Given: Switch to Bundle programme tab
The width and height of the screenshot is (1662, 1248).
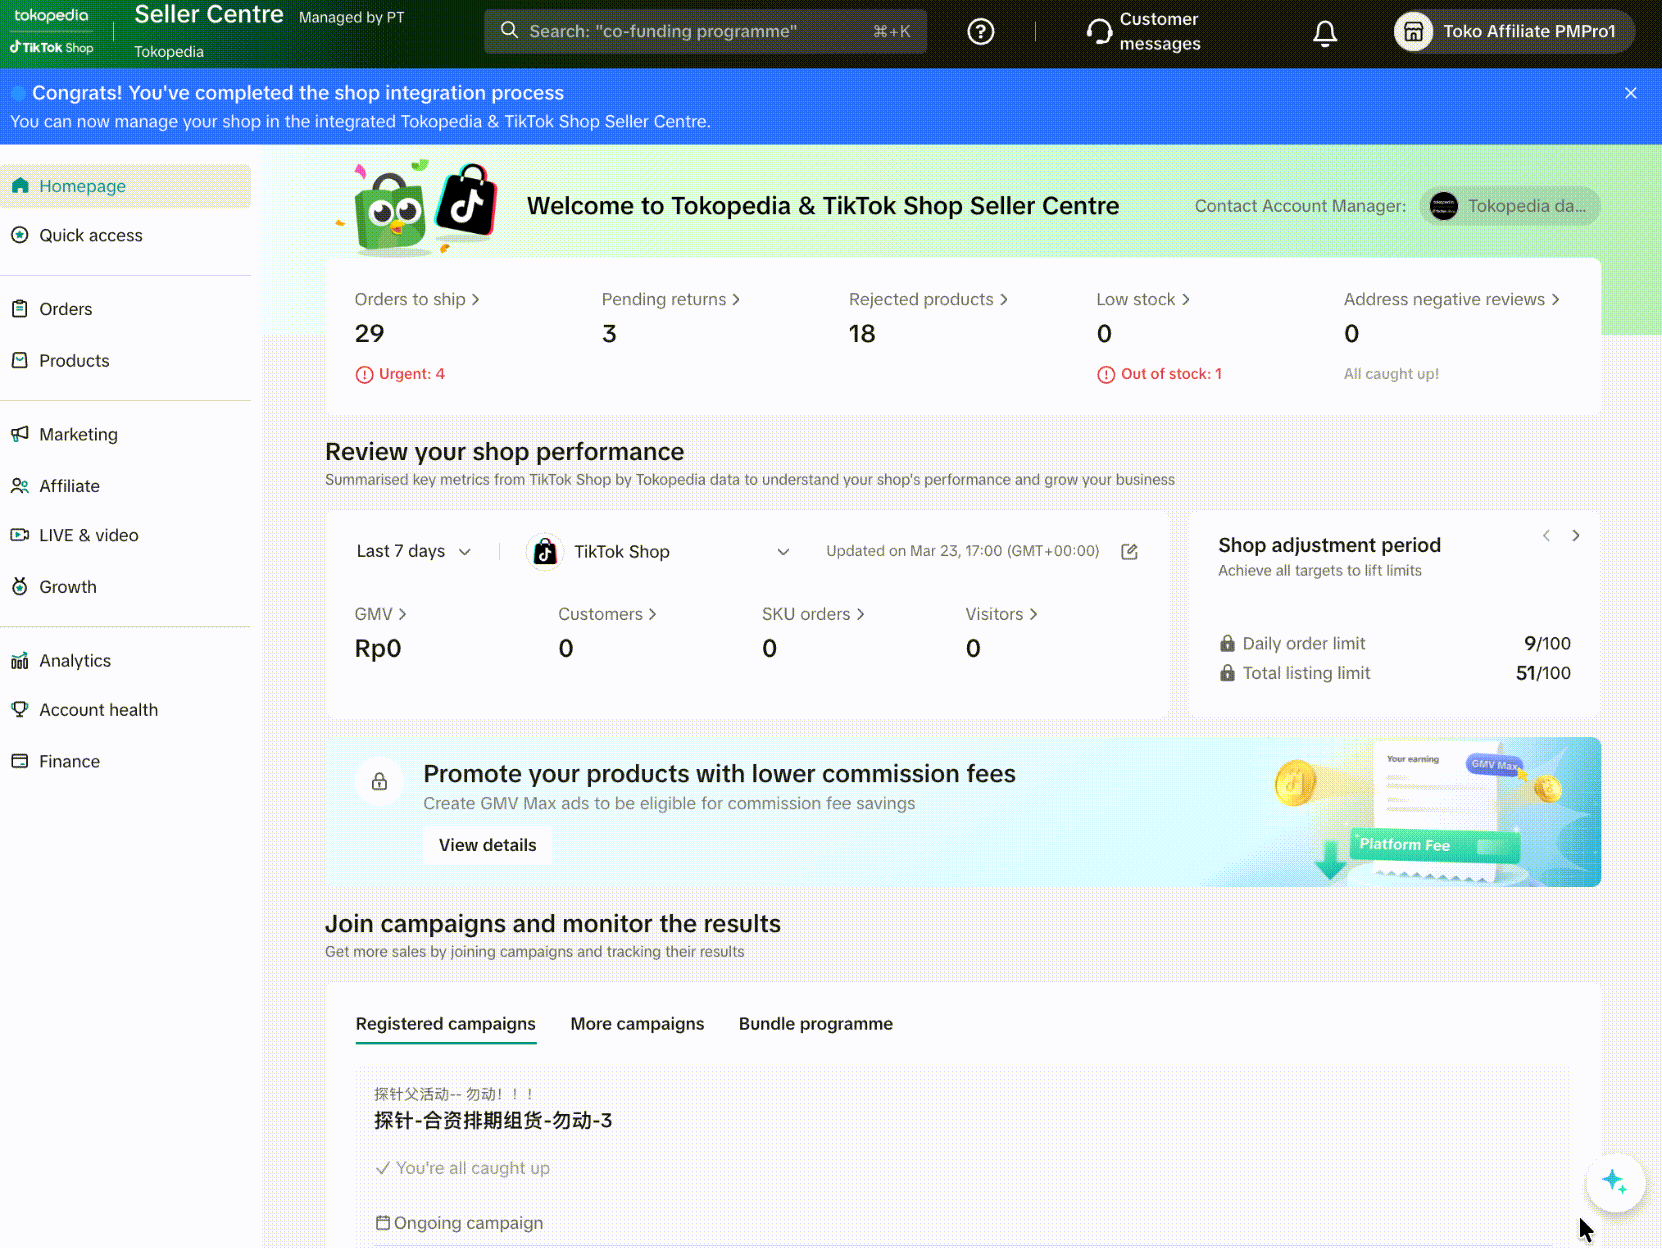Looking at the screenshot, I should point(816,1024).
